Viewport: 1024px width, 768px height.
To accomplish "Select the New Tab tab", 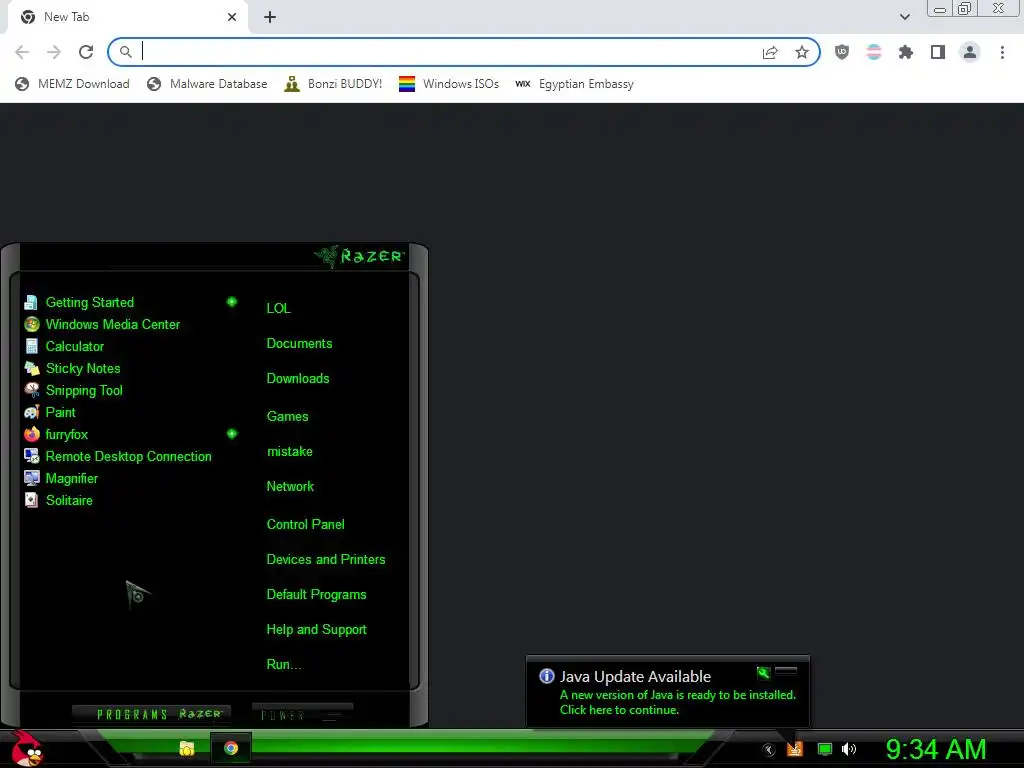I will click(x=127, y=17).
